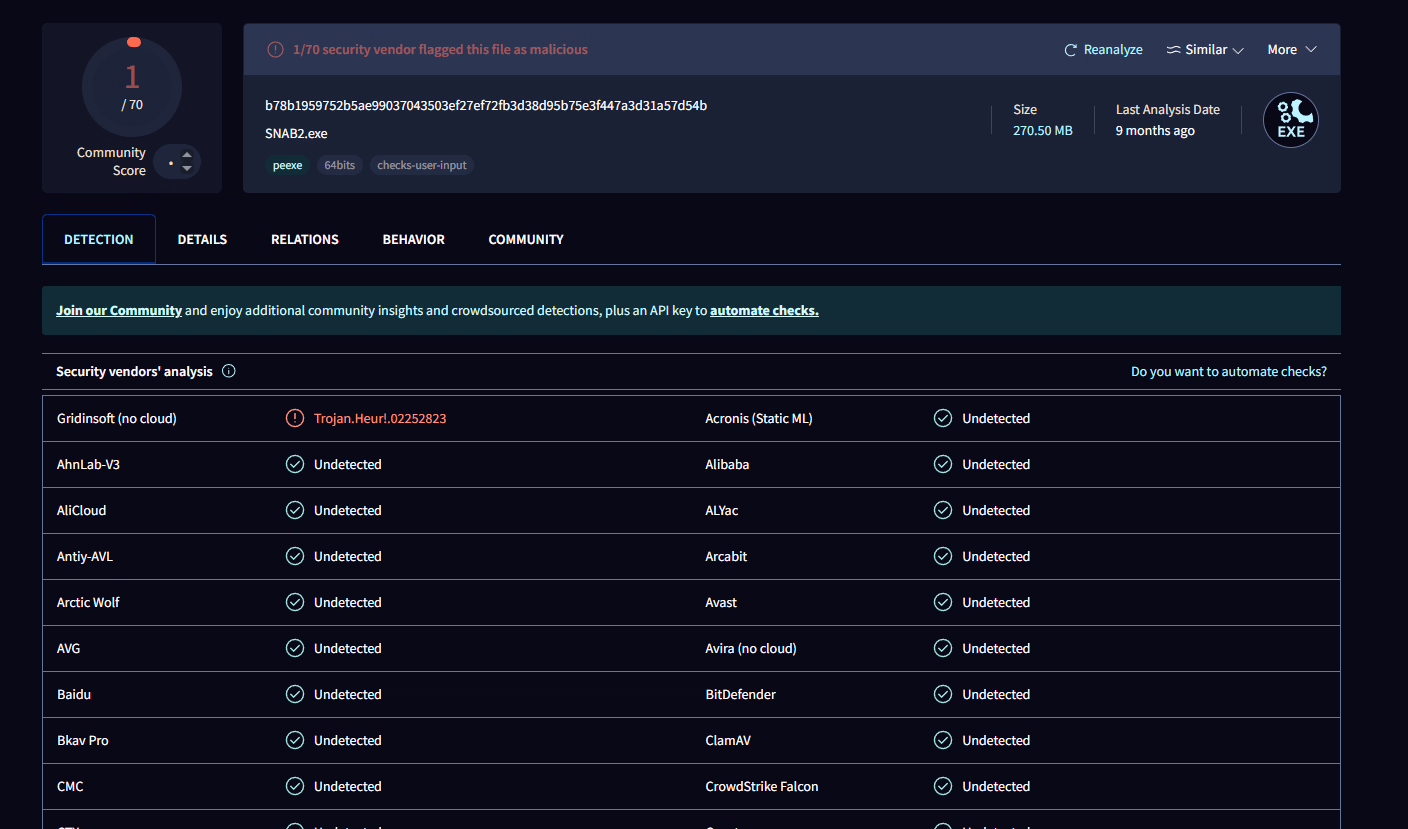
Task: Click the info icon beside Security vendors' analysis
Action: pos(229,371)
